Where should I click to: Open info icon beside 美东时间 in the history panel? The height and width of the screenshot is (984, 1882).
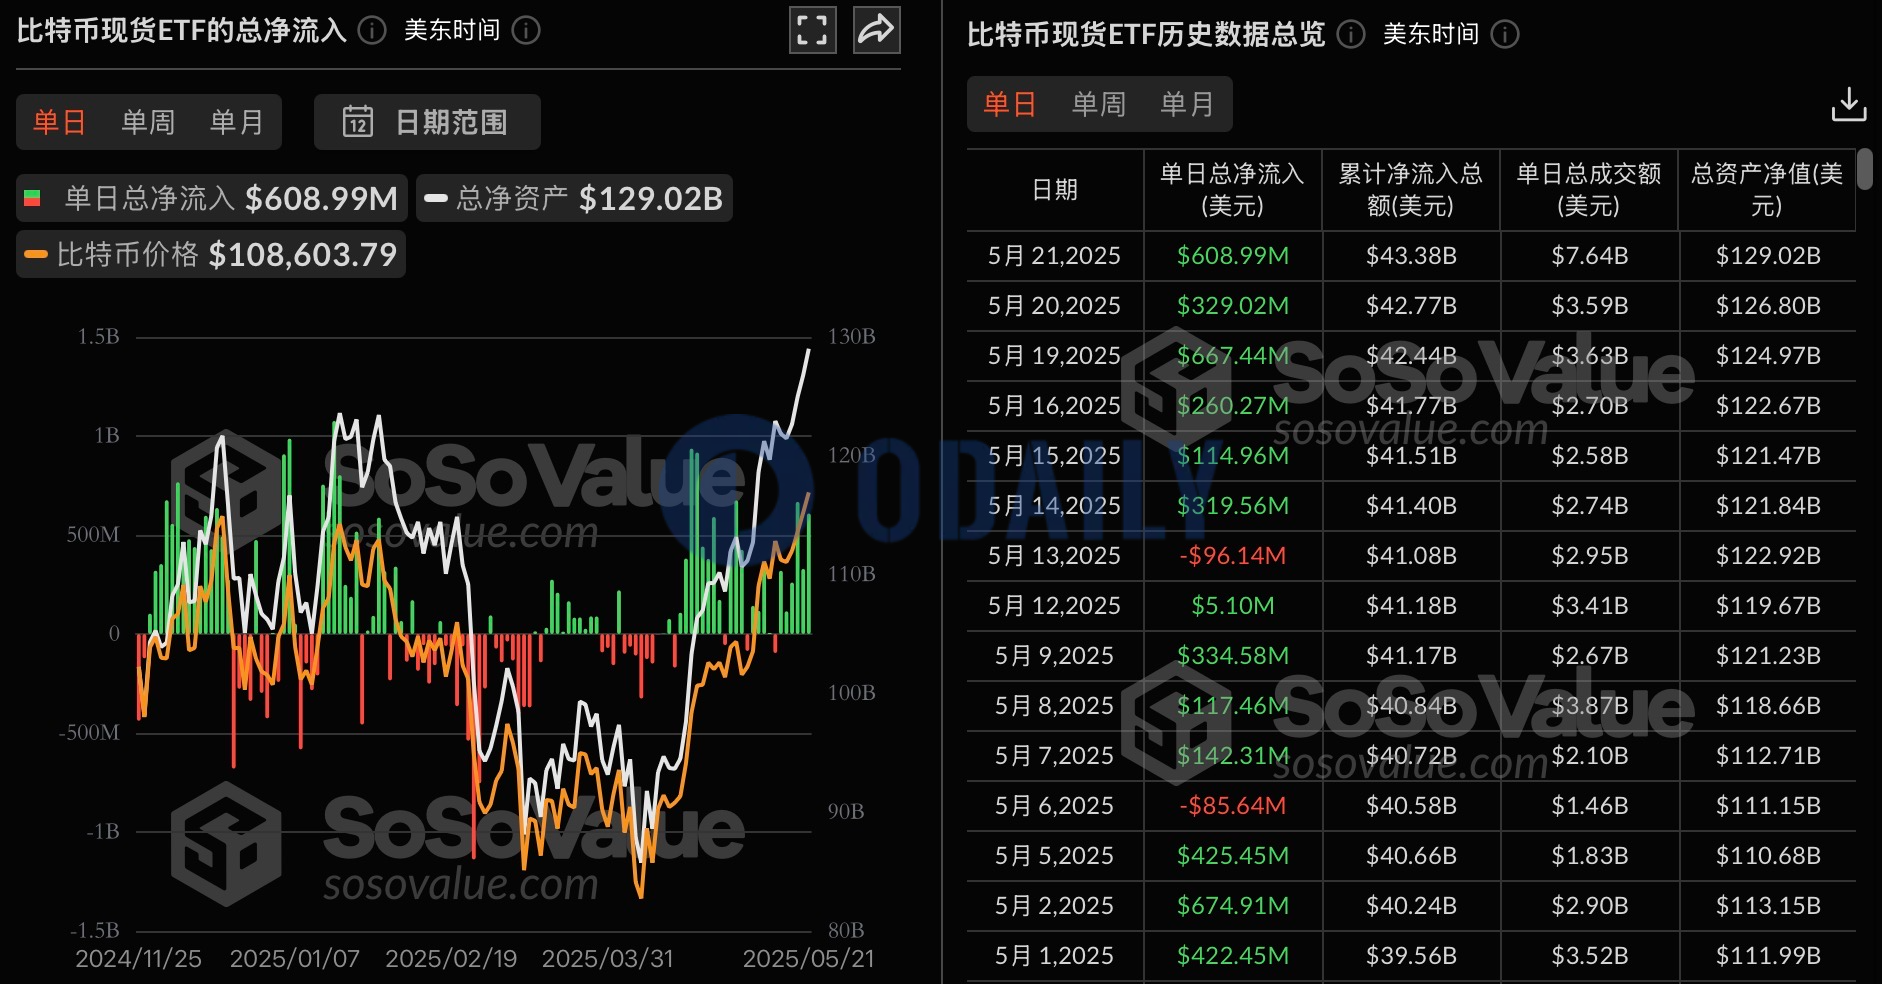(x=1505, y=34)
